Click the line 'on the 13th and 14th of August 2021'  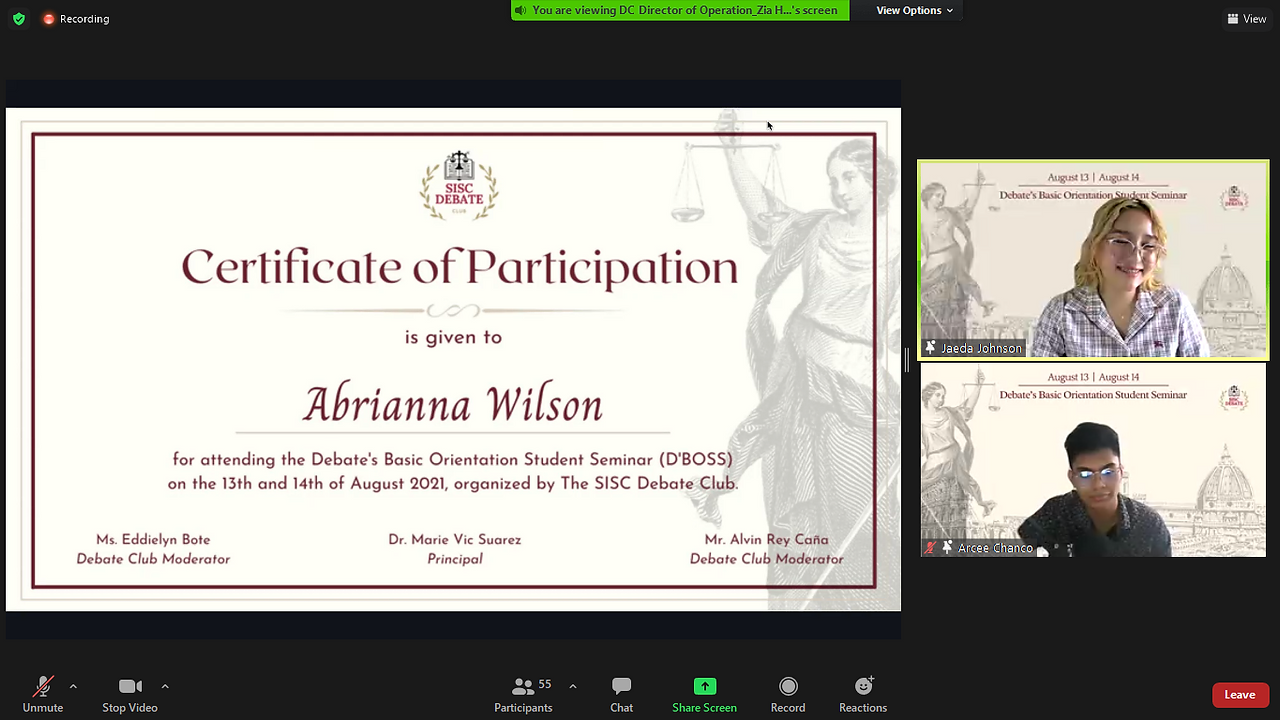[453, 484]
